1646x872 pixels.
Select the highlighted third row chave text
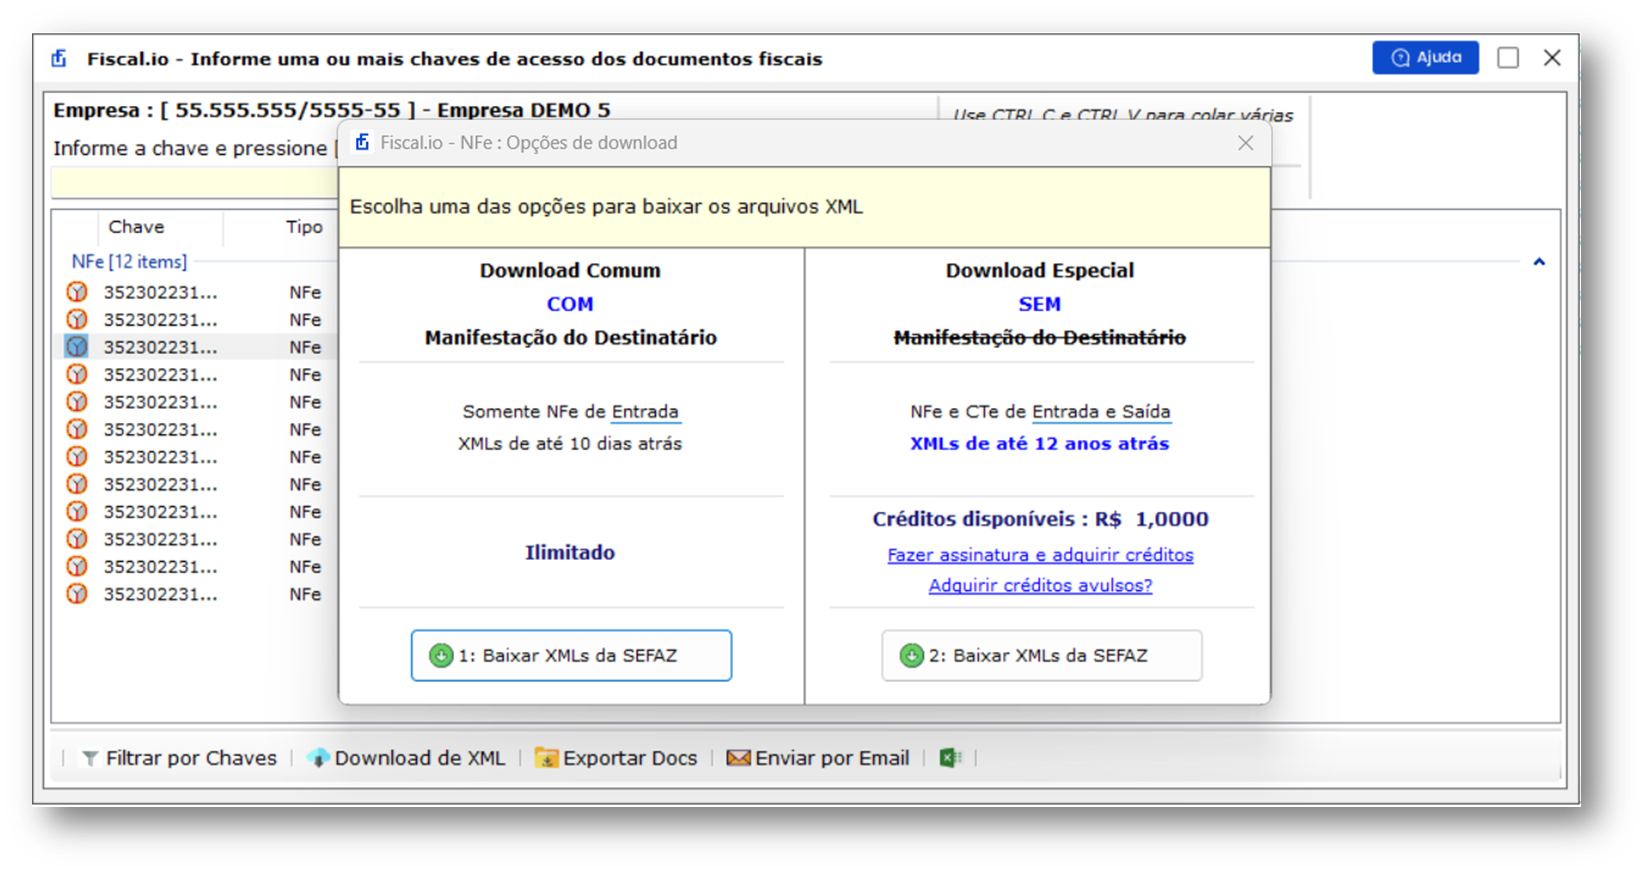pos(160,348)
